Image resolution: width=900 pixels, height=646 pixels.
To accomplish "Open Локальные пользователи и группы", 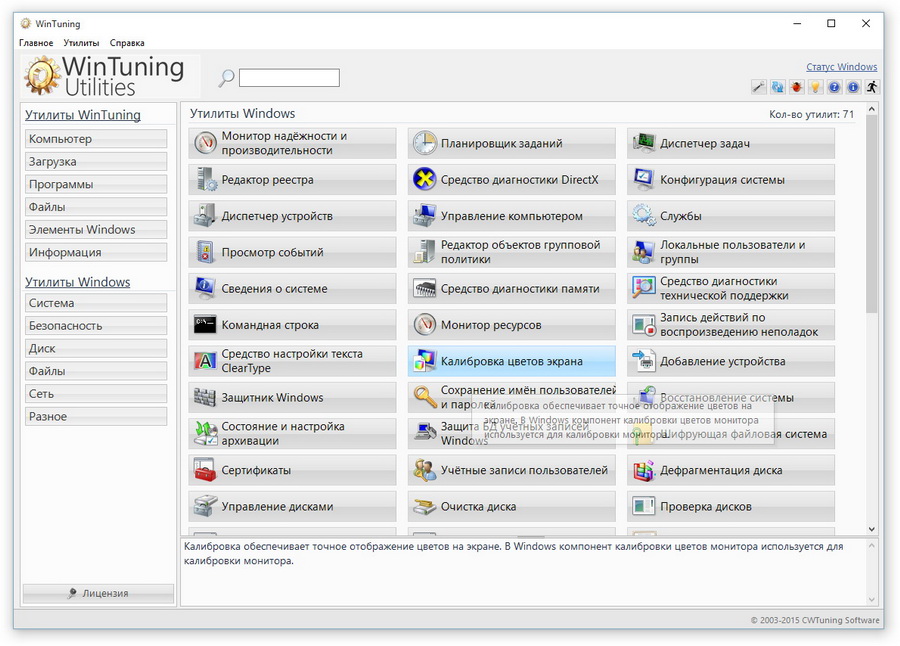I will 731,252.
